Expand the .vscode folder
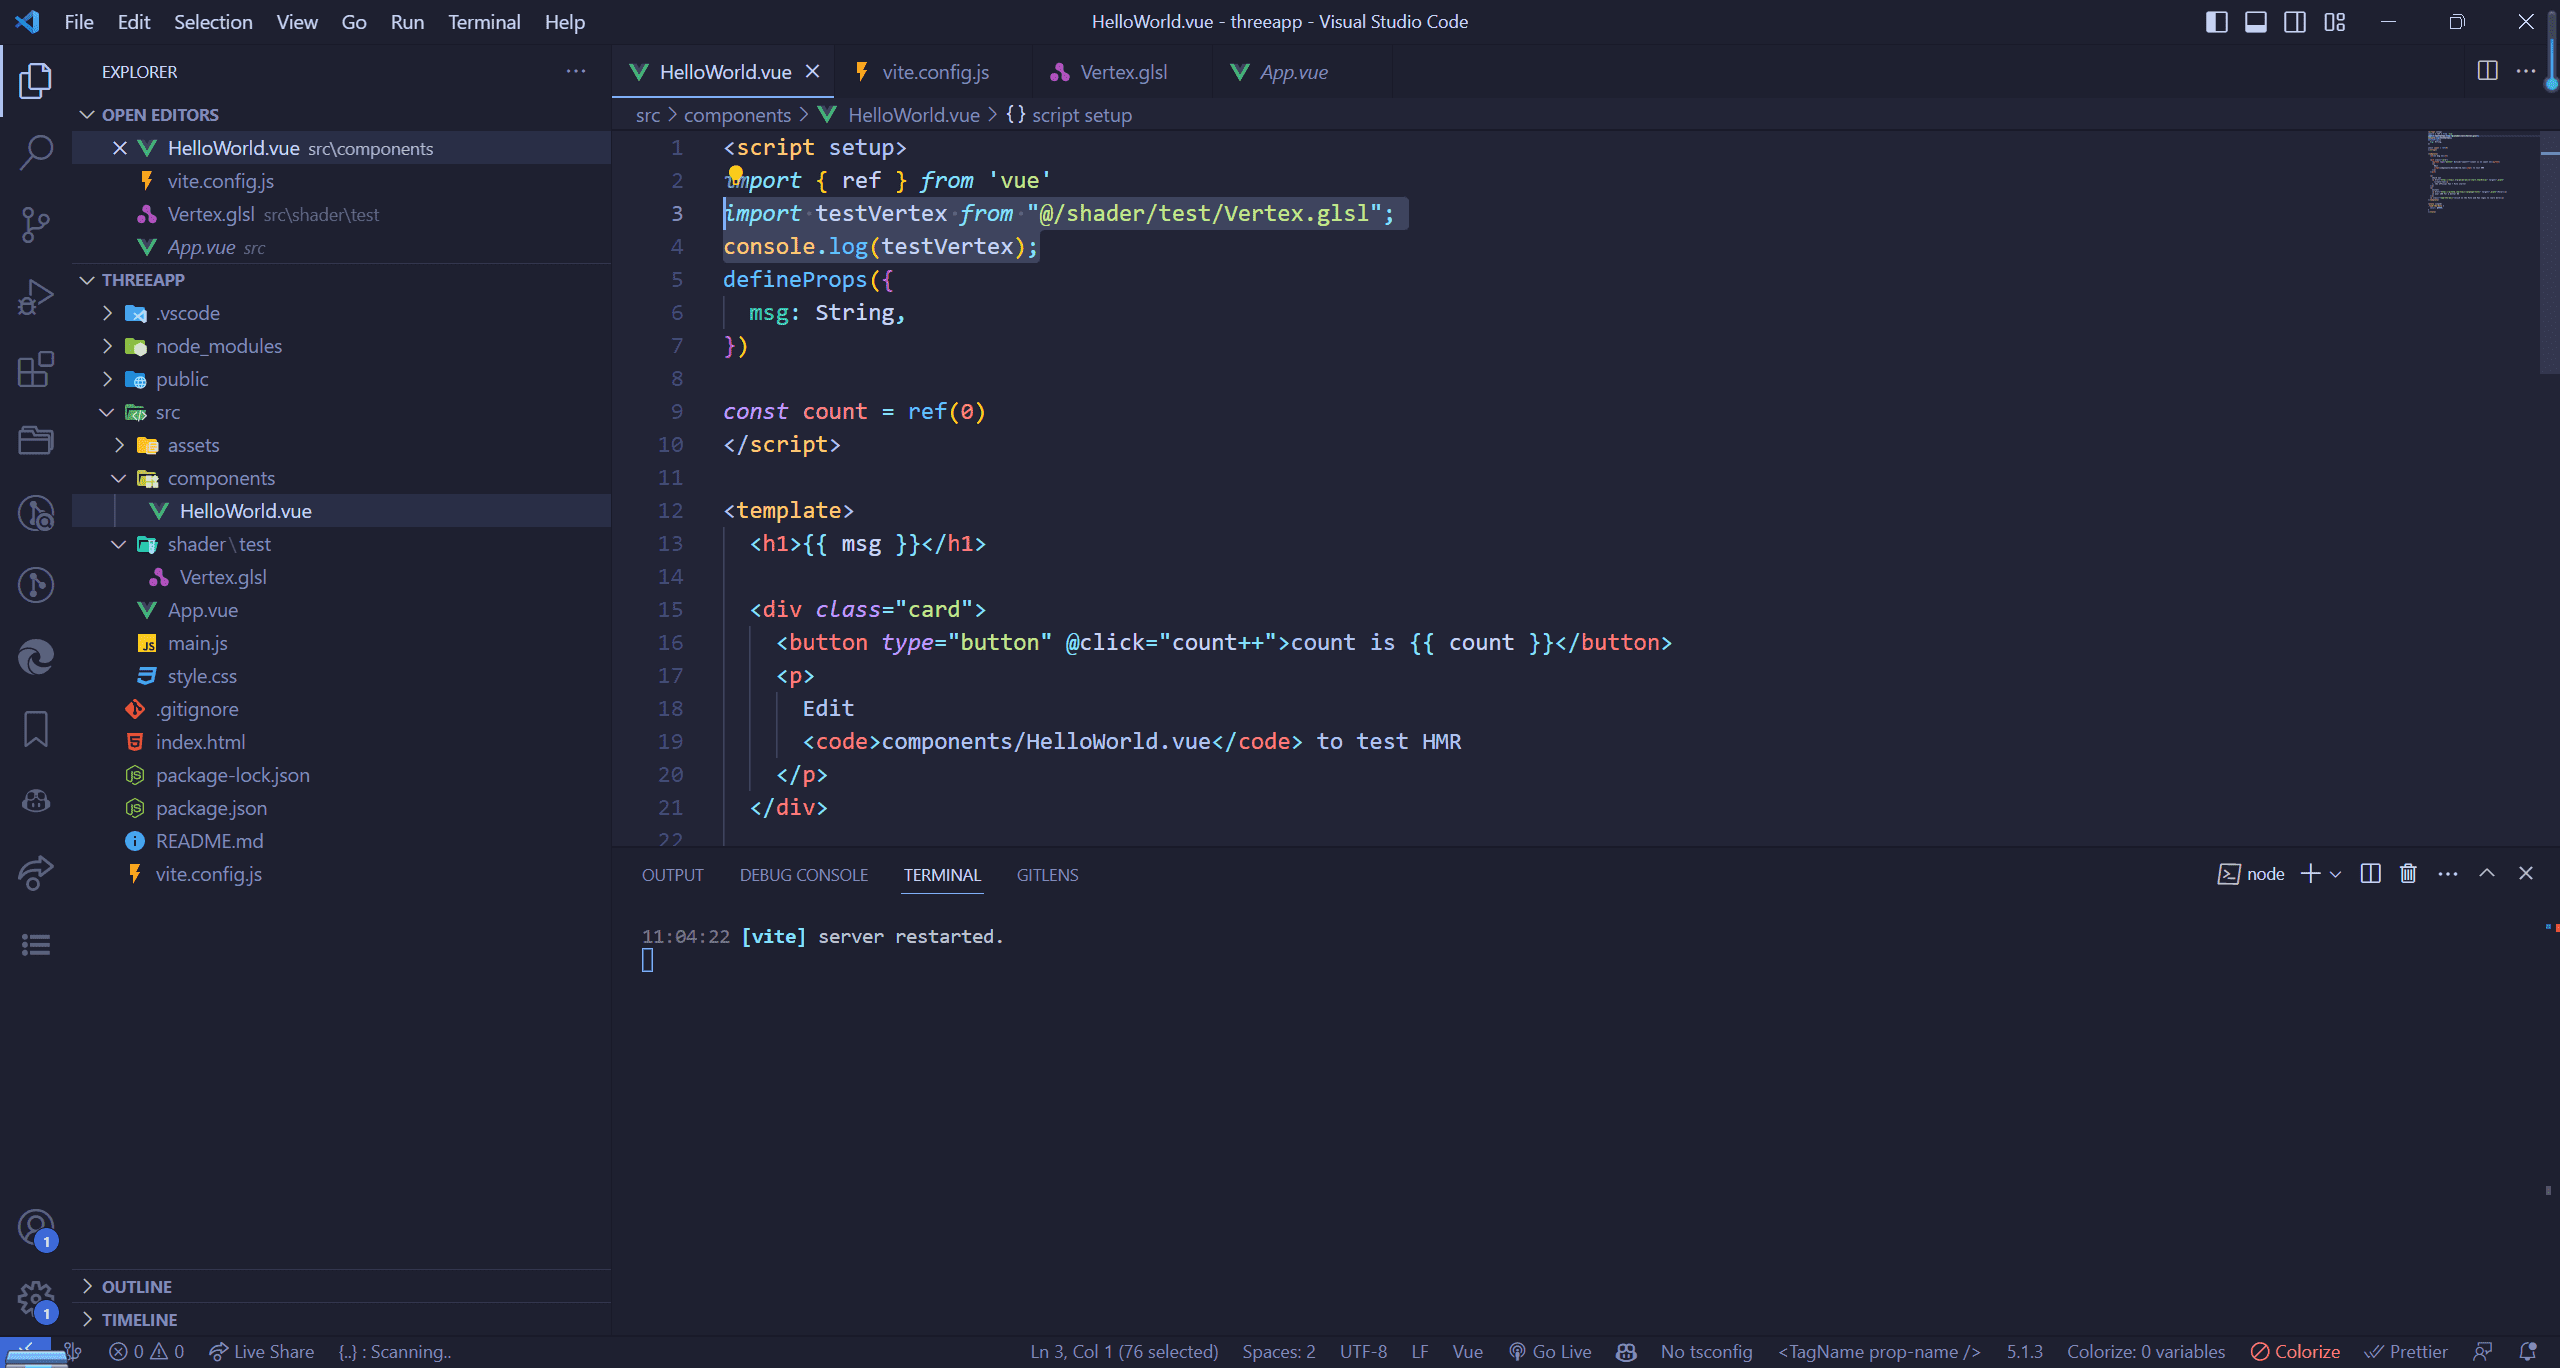Image resolution: width=2560 pixels, height=1368 pixels. click(x=108, y=313)
